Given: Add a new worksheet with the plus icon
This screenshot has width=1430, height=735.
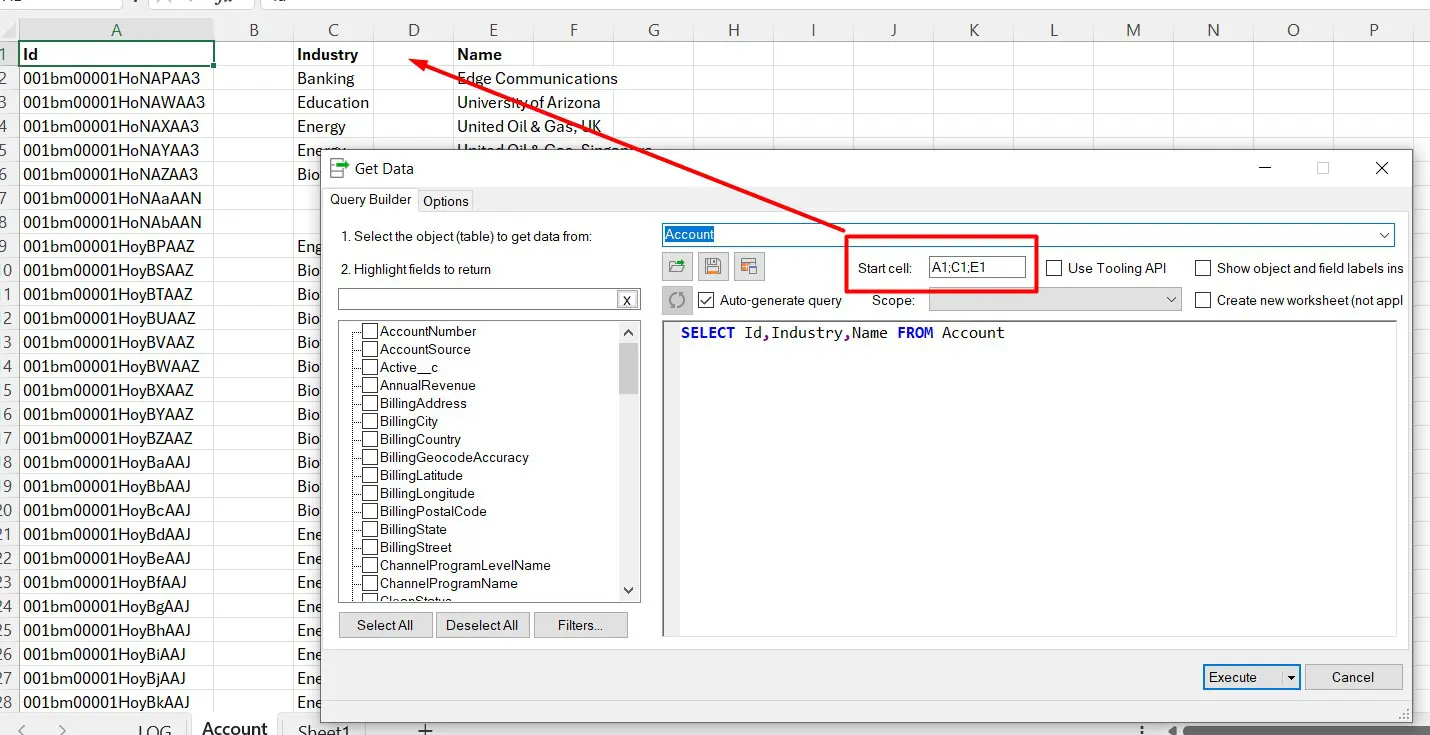Looking at the screenshot, I should [424, 729].
